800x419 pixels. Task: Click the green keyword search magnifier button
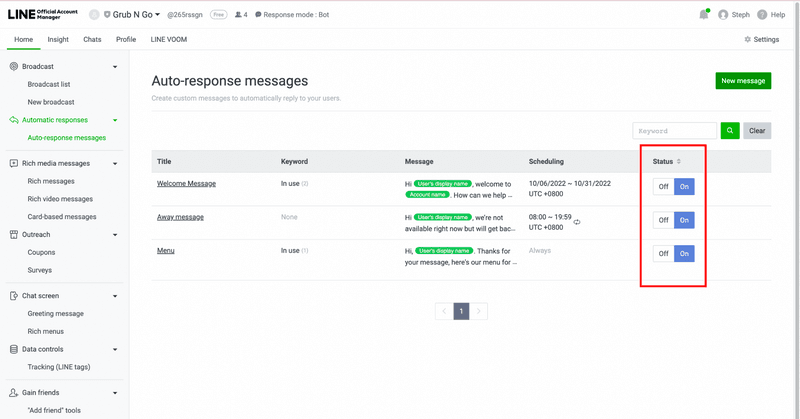730,131
